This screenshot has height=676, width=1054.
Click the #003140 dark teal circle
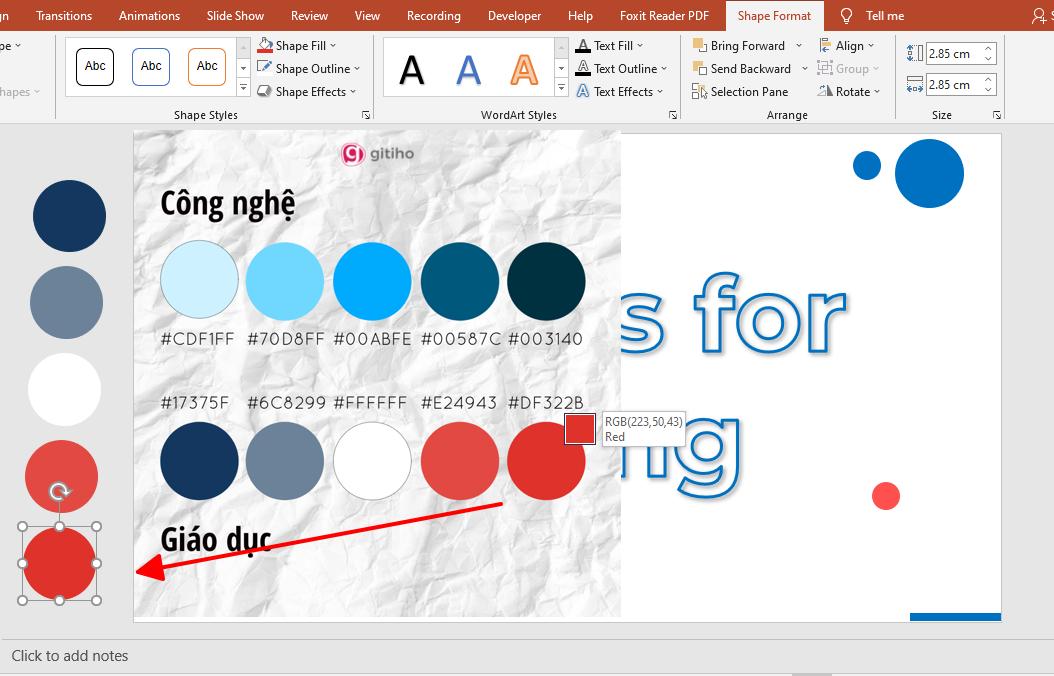pos(546,281)
